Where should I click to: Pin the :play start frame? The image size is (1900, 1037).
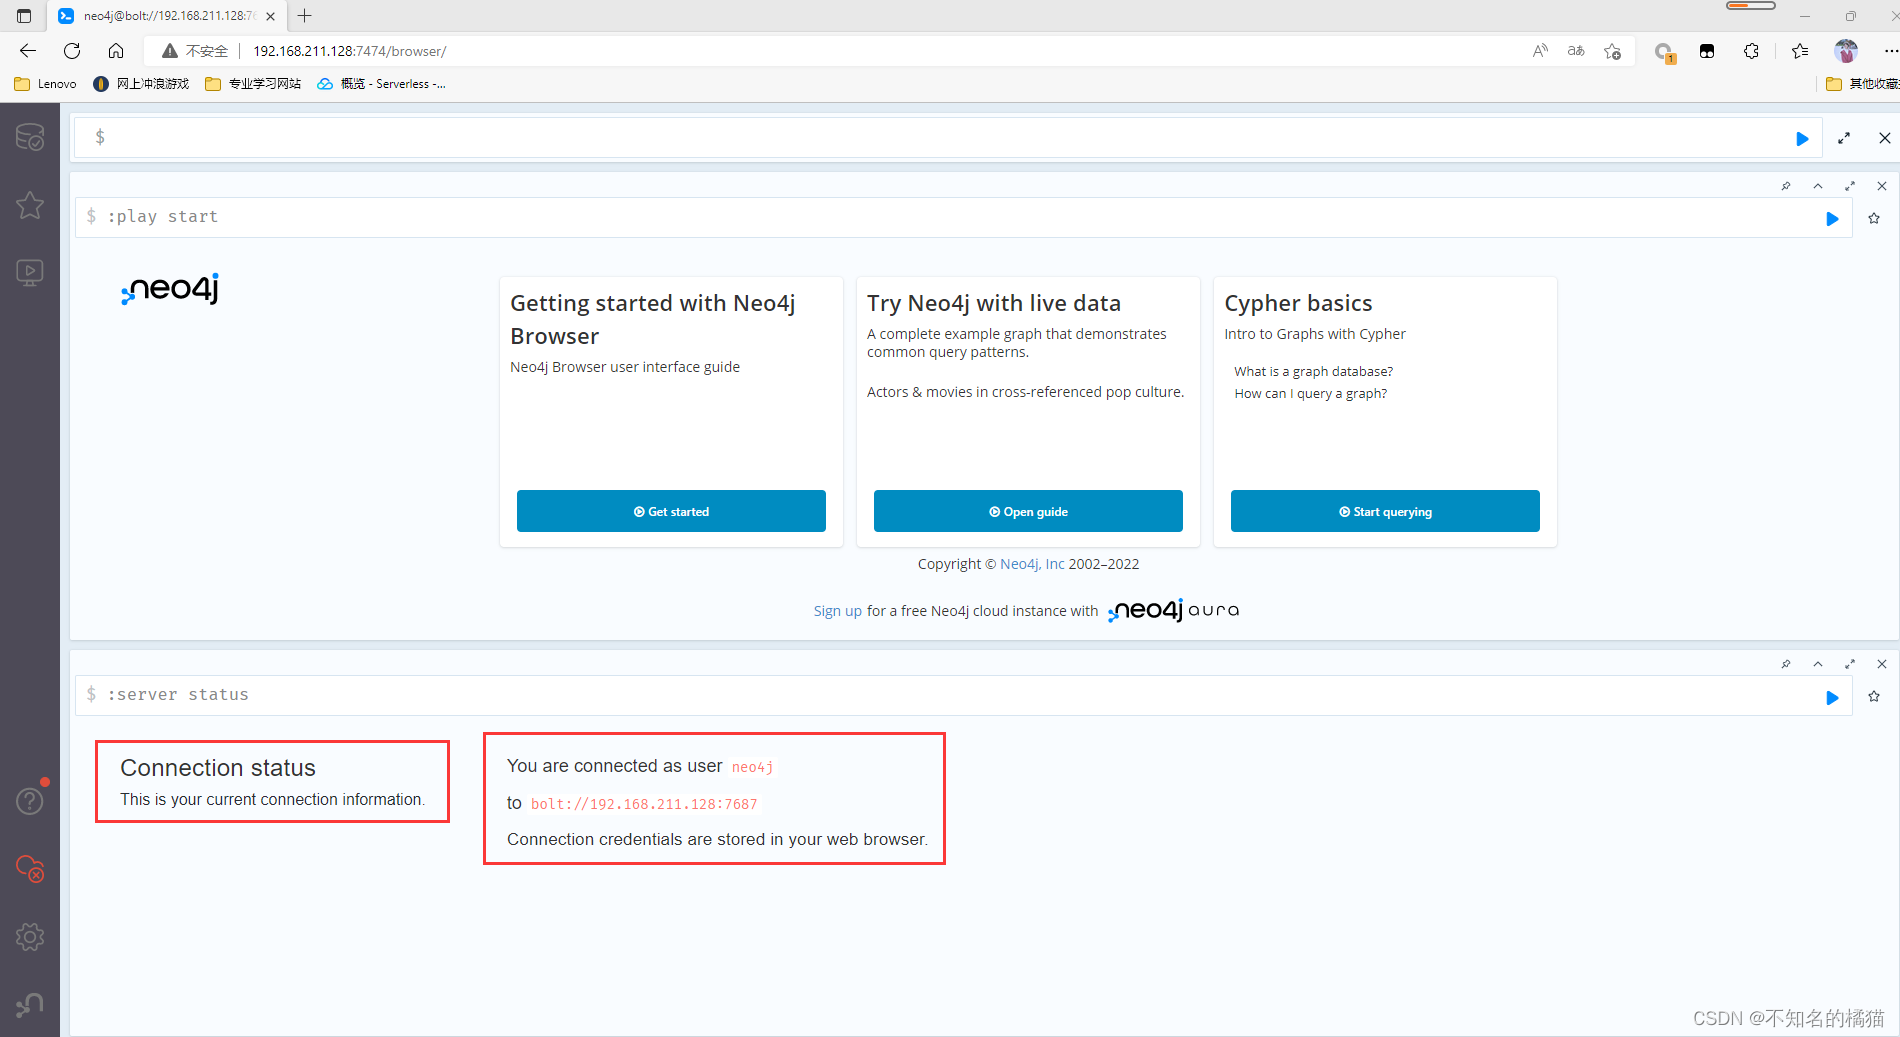(1786, 186)
